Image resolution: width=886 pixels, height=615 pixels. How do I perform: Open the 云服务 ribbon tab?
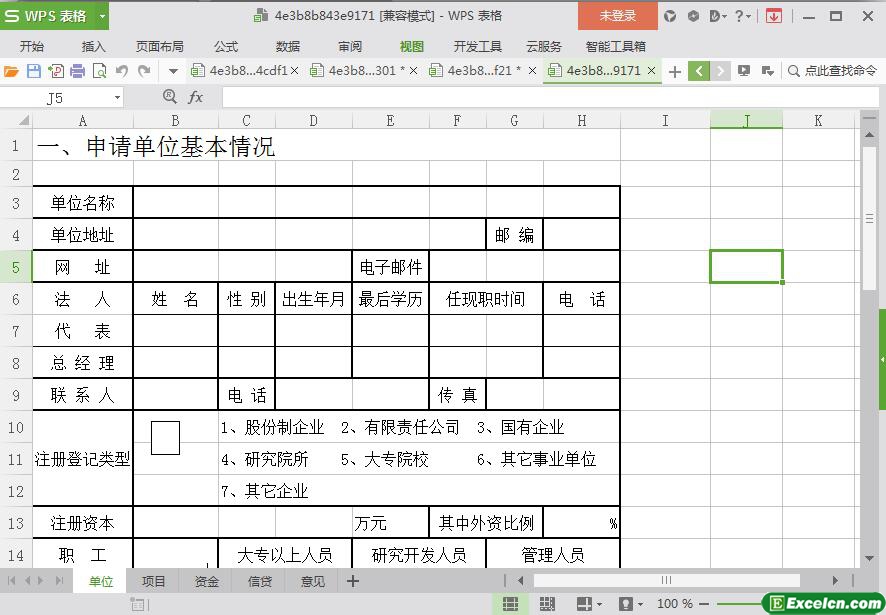pos(544,46)
